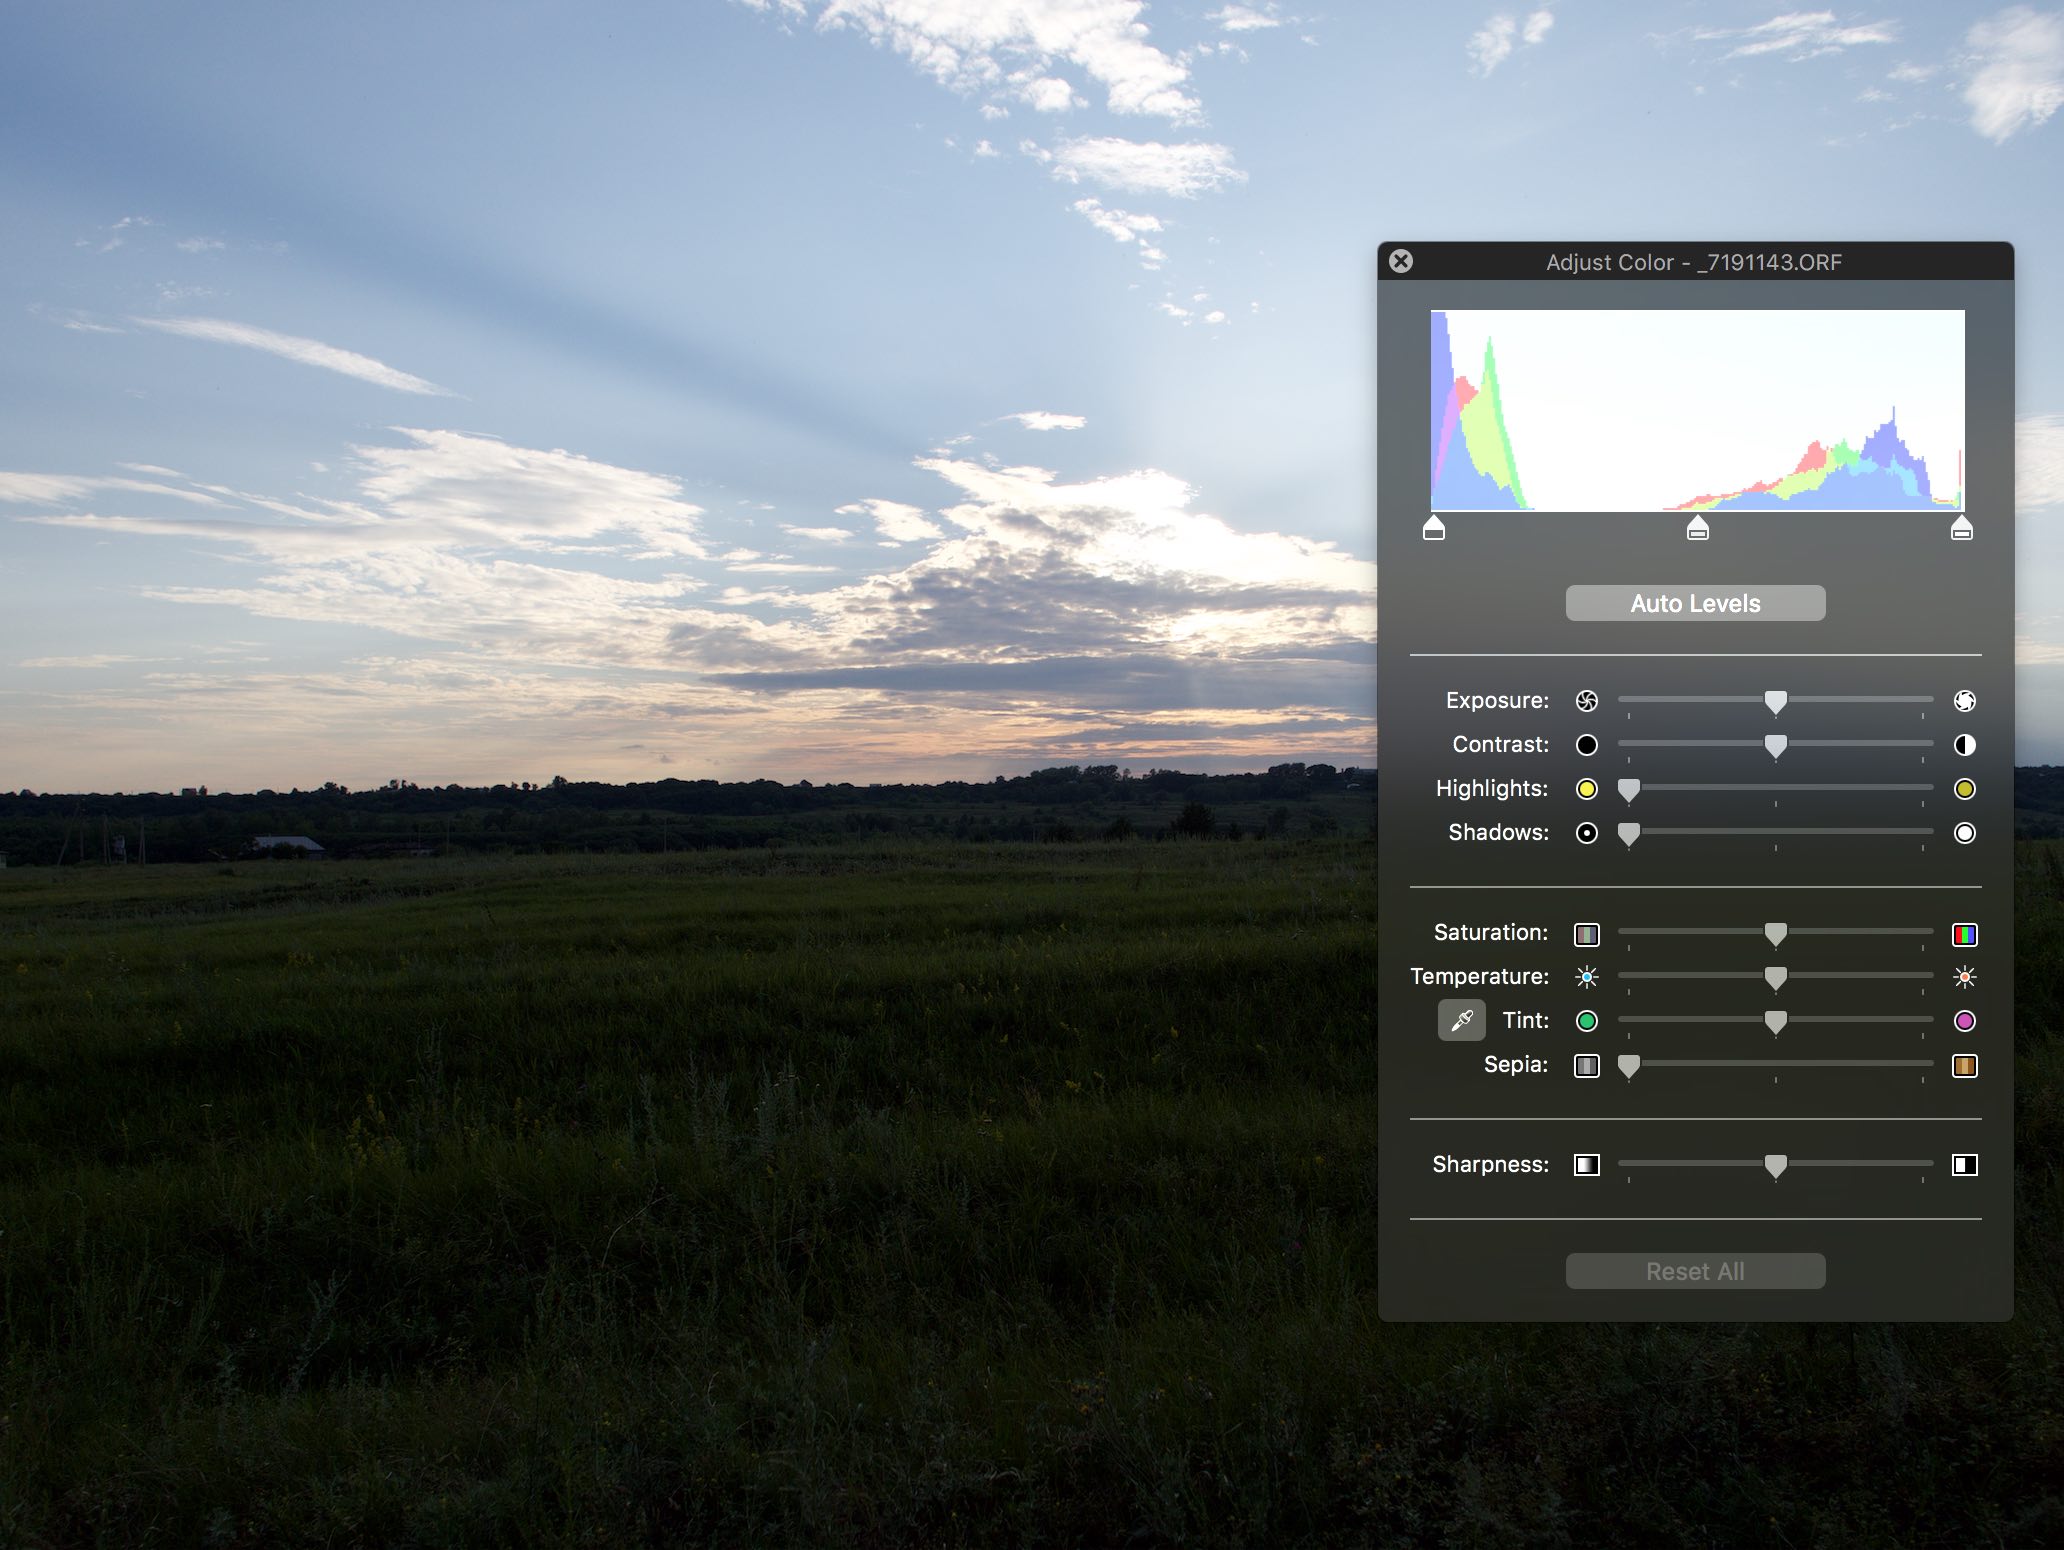
Task: Click the soft Sharpness icon on left
Action: tap(1587, 1165)
